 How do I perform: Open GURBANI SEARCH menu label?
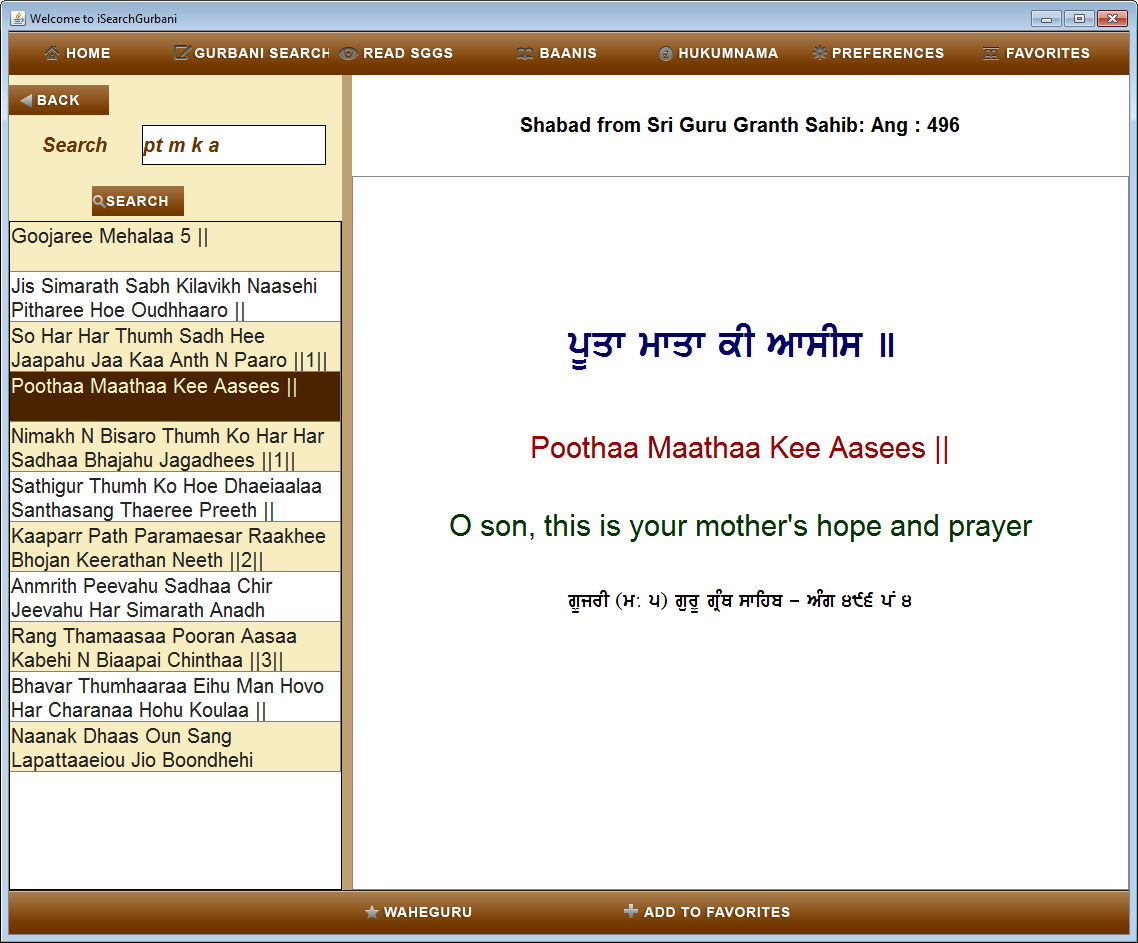click(262, 53)
